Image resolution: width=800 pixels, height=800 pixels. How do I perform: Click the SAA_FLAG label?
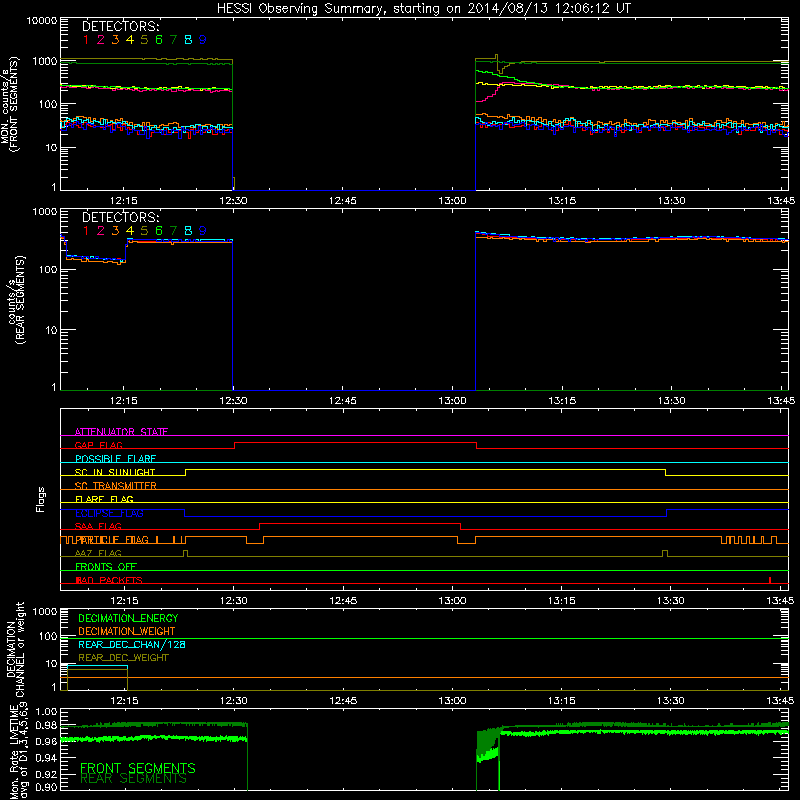click(98, 526)
